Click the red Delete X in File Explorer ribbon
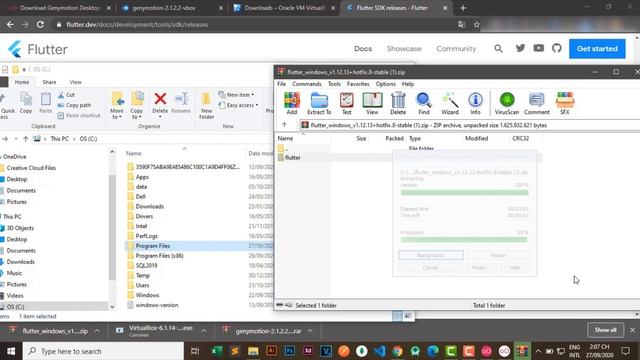The image size is (640, 360). 160,98
